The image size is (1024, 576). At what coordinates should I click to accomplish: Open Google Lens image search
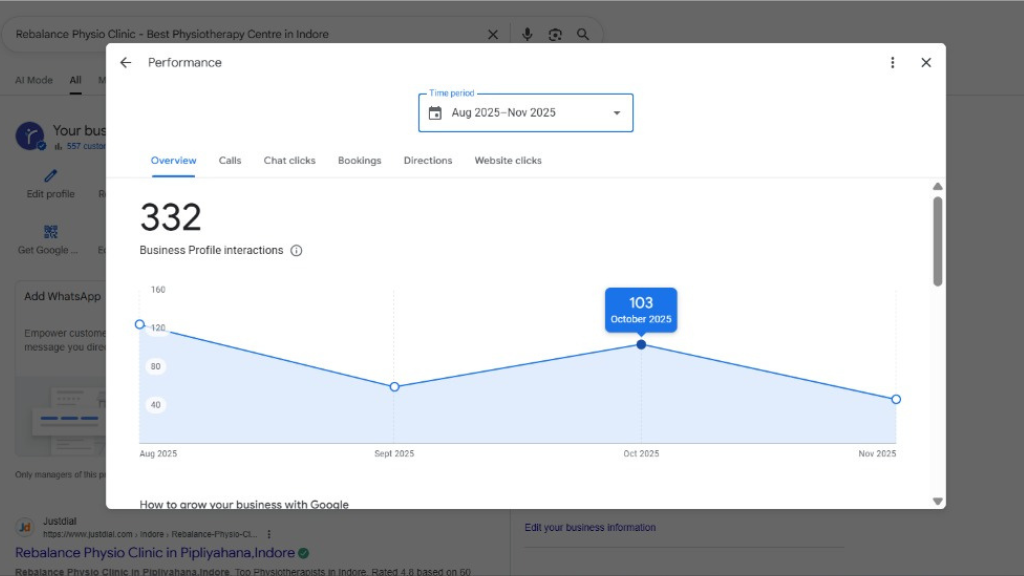555,34
